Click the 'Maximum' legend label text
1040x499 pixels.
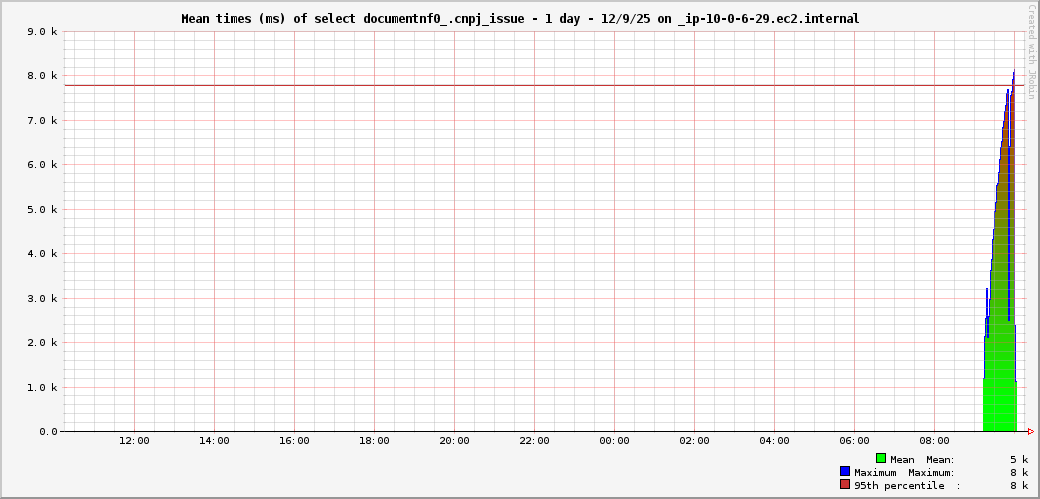pyautogui.click(x=877, y=472)
